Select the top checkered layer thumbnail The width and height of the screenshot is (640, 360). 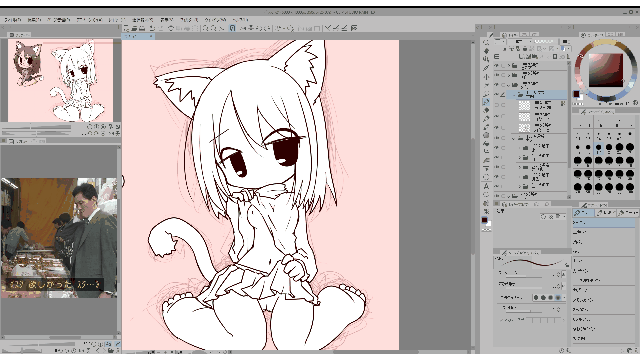click(x=524, y=106)
